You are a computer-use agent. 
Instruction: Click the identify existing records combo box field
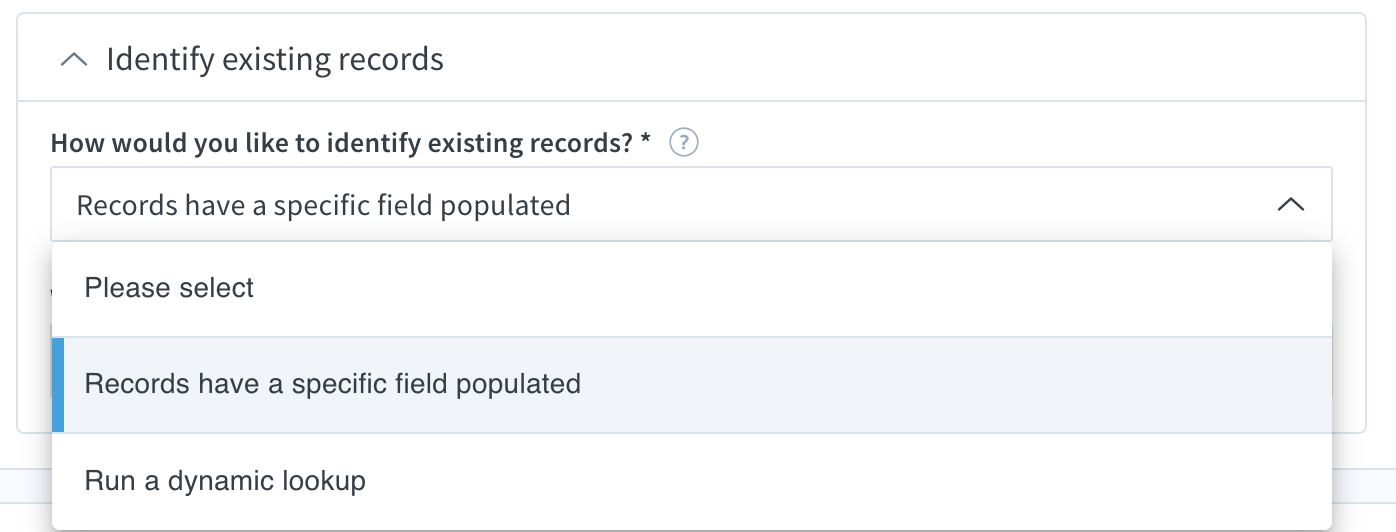click(691, 204)
